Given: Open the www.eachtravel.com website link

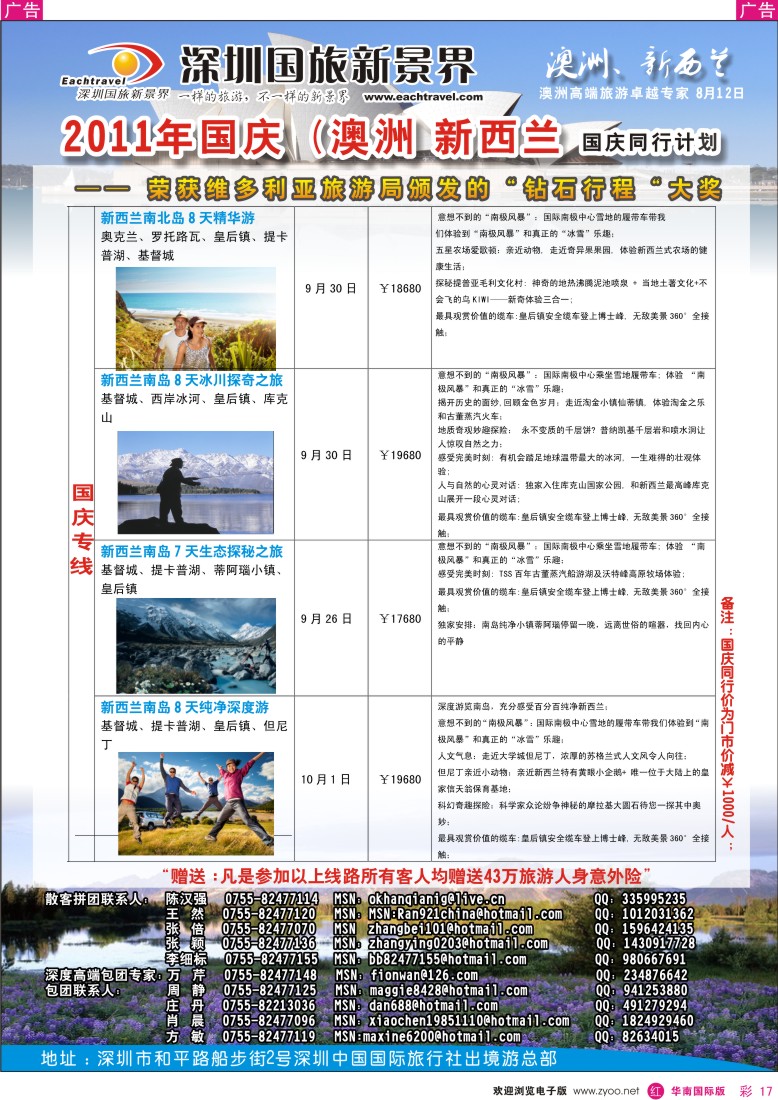Looking at the screenshot, I should (x=423, y=97).
